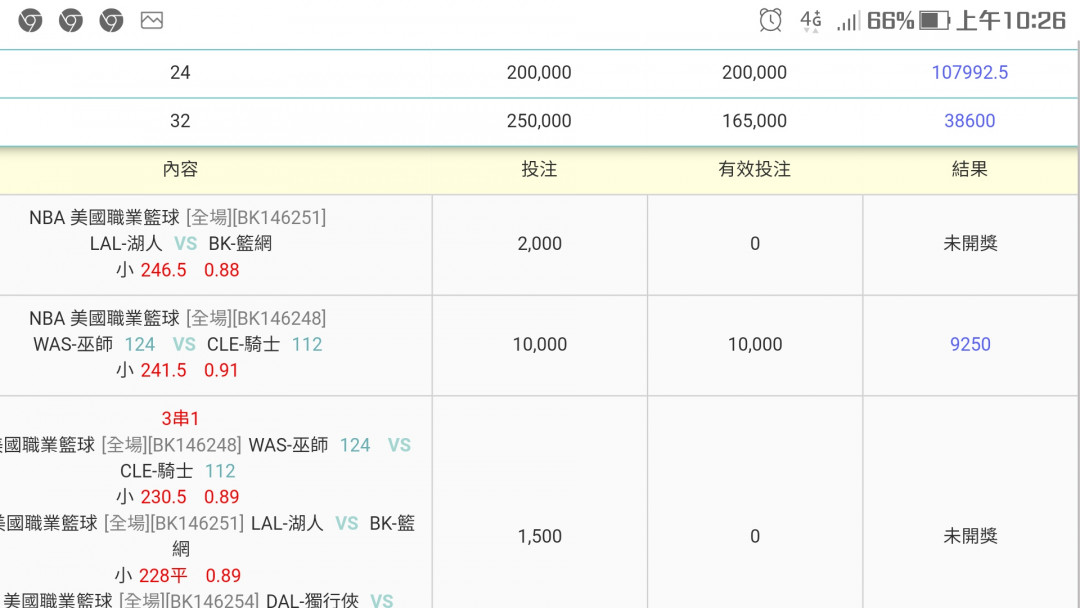The height and width of the screenshot is (608, 1080).
Task: Select the valid bet 0 in the 2,000 row
Action: point(755,244)
